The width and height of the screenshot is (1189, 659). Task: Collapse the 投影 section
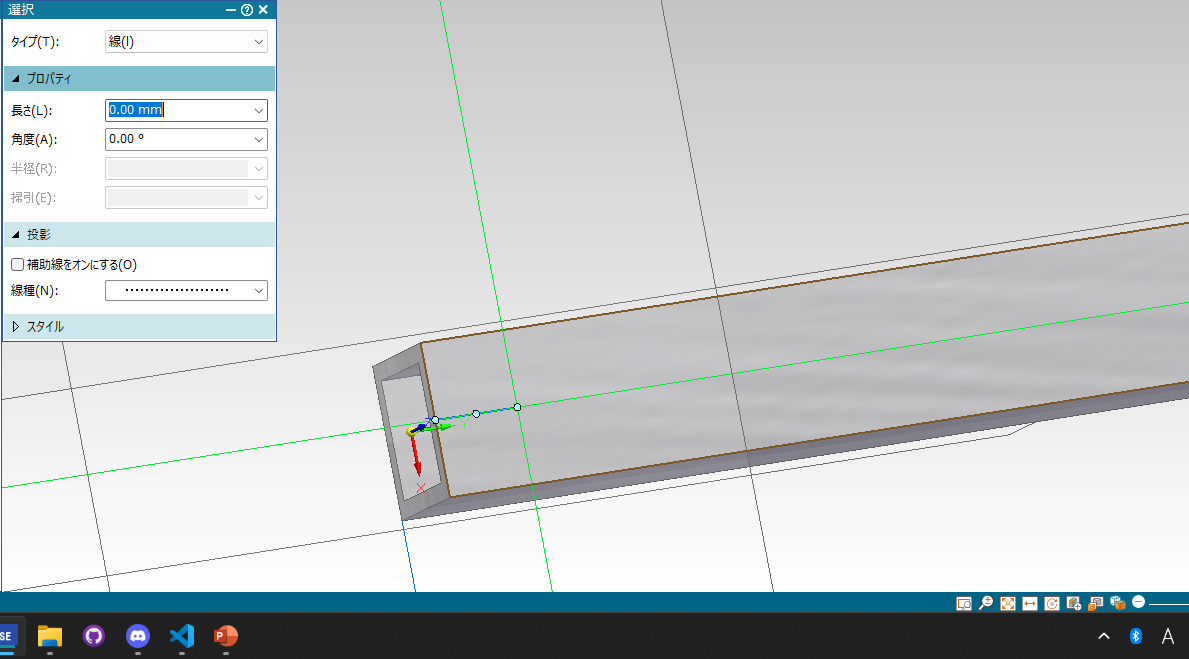pos(16,235)
